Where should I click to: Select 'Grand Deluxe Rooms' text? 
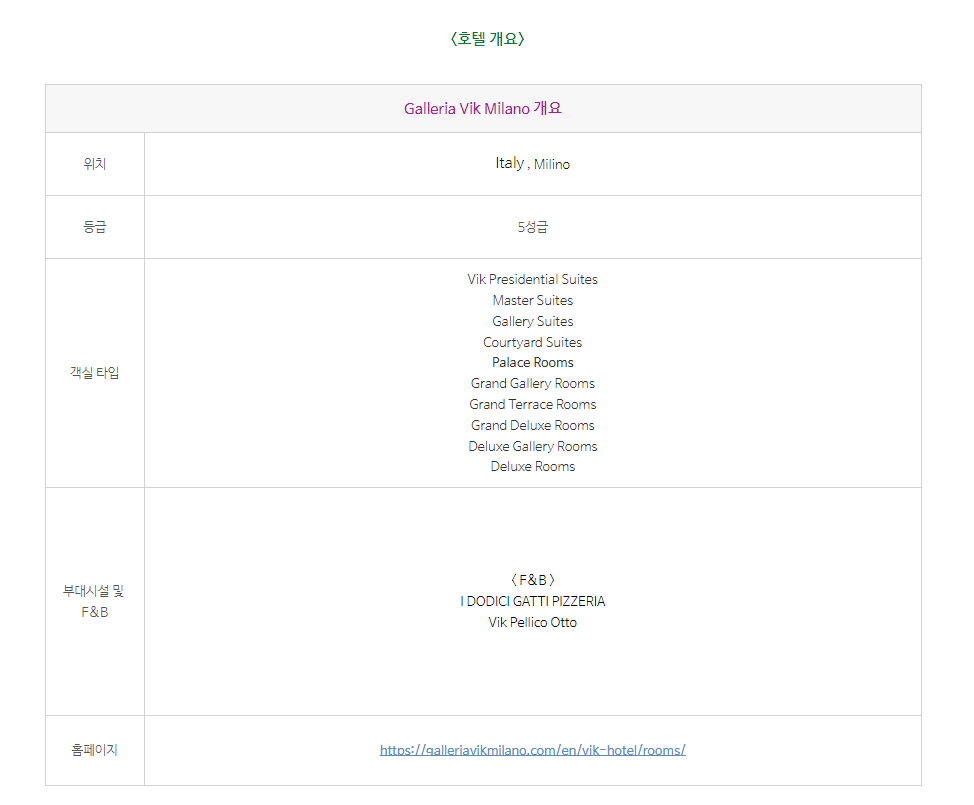click(532, 425)
